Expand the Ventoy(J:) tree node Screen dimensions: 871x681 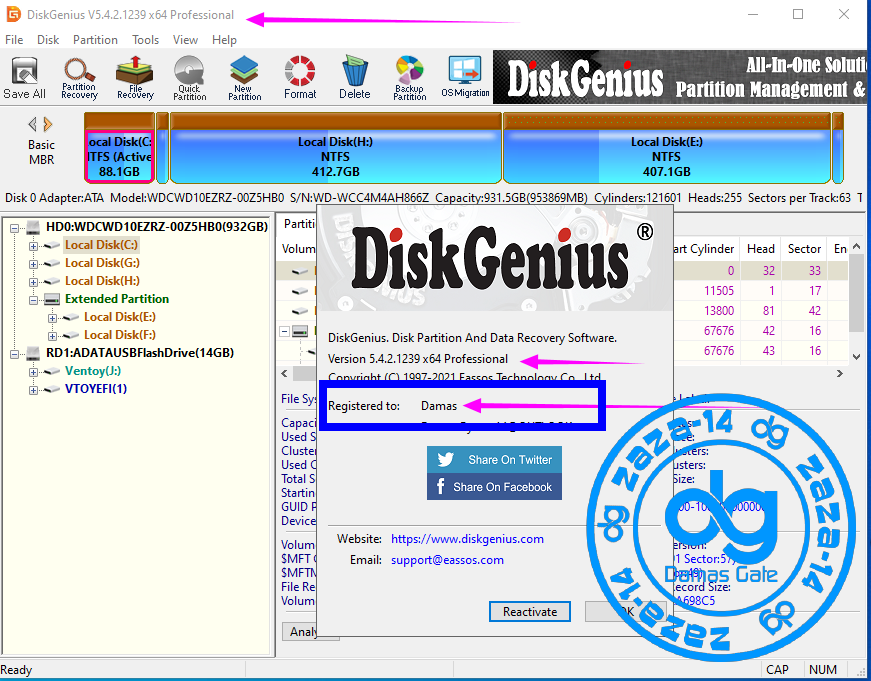point(33,372)
